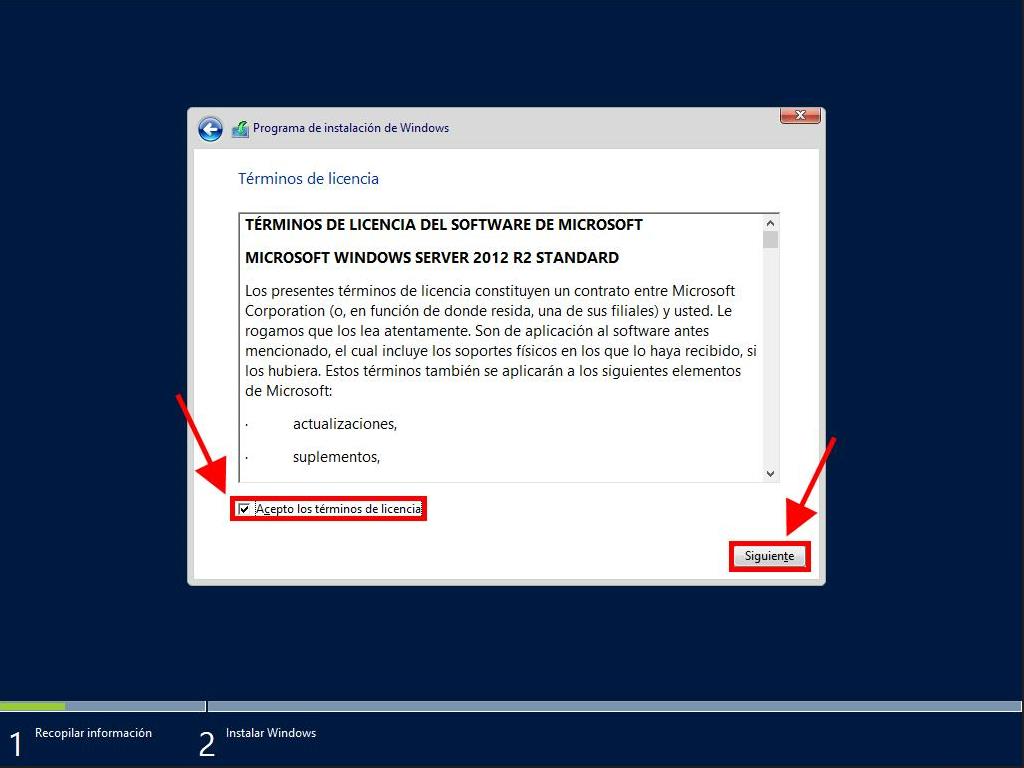Click the large step number 2
Image resolution: width=1024 pixels, height=768 pixels.
click(x=206, y=744)
